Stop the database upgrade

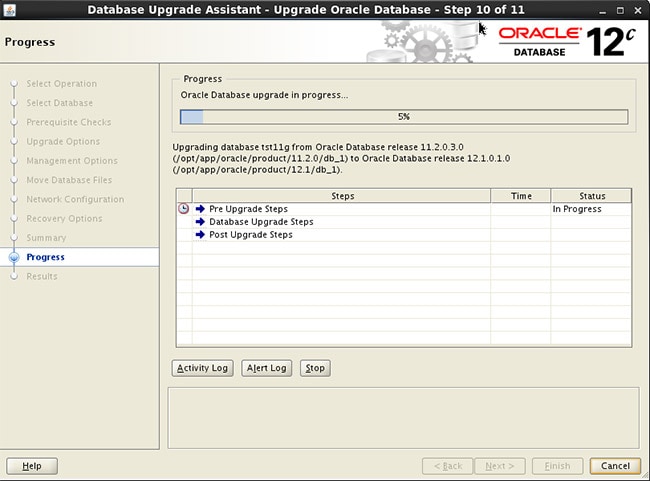pos(315,368)
